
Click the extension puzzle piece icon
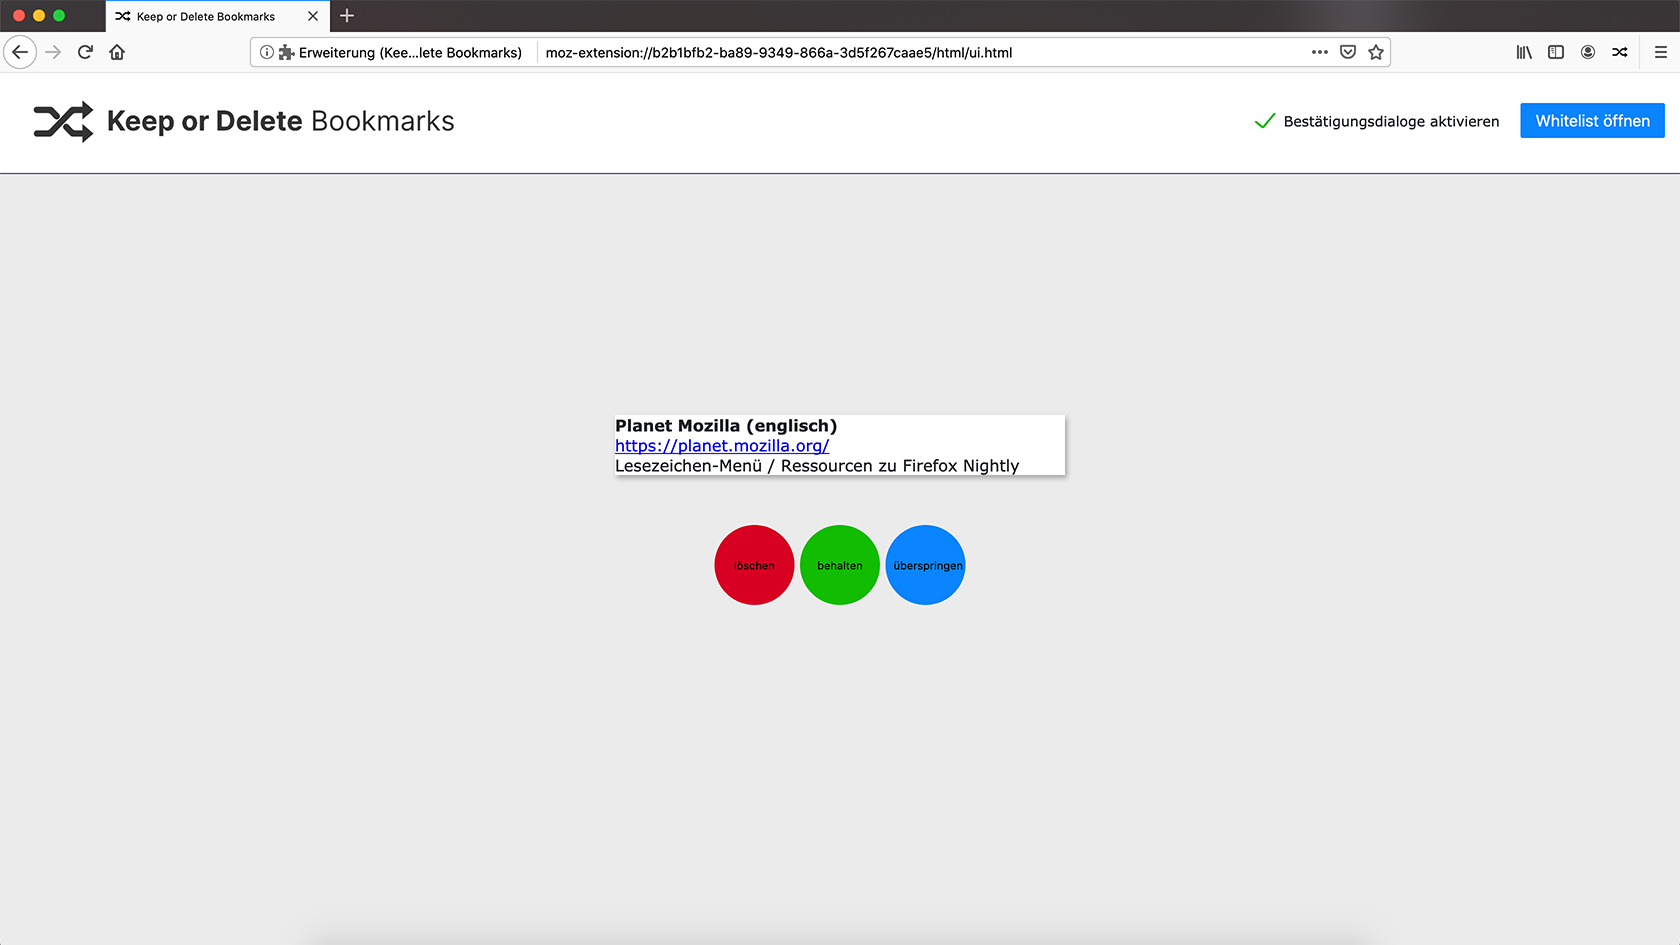click(286, 52)
